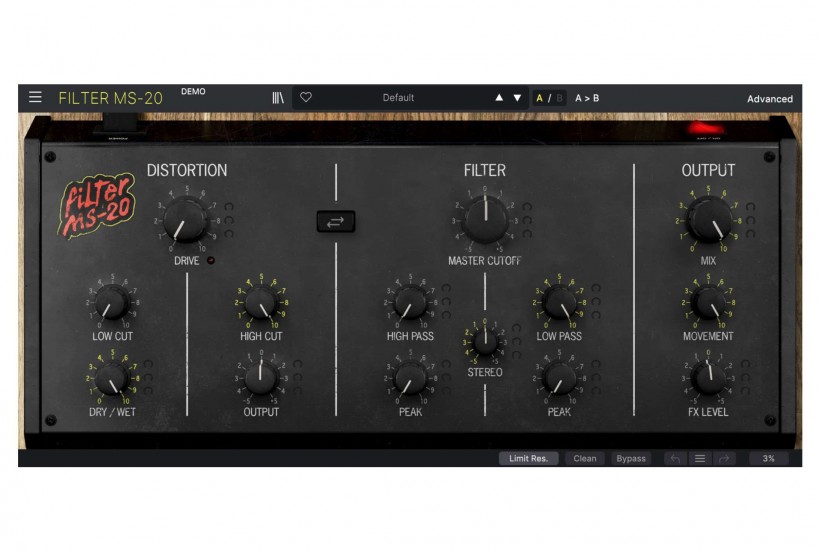Switch to preset slot A
This screenshot has width=820, height=551.
(540, 98)
